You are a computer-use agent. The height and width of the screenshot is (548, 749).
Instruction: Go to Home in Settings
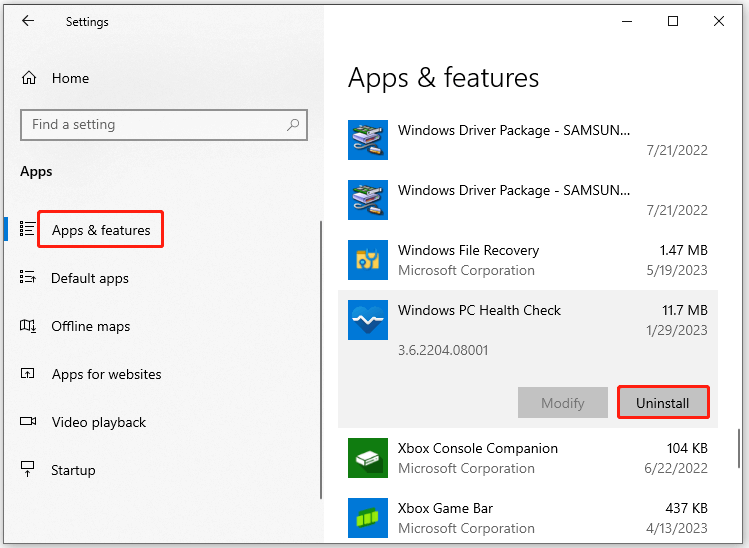pos(70,78)
